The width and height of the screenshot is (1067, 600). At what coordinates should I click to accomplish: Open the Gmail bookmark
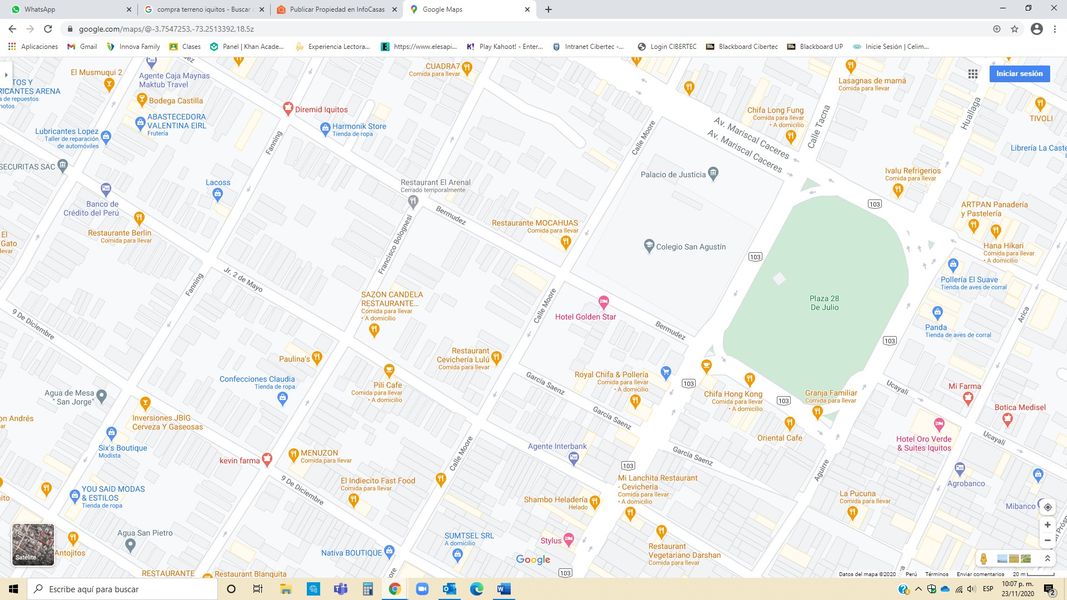tap(82, 46)
